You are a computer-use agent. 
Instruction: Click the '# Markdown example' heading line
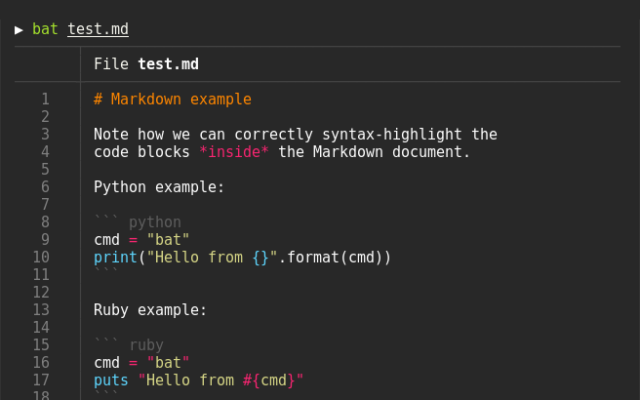click(173, 99)
